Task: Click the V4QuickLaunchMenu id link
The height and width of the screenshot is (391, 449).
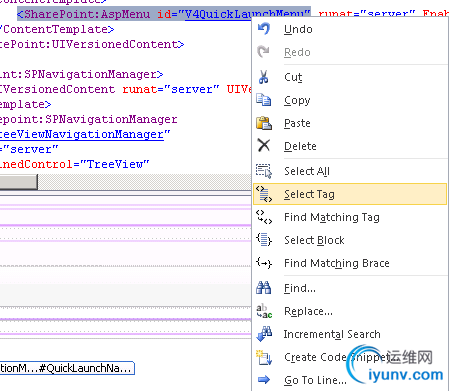Action: coord(245,14)
